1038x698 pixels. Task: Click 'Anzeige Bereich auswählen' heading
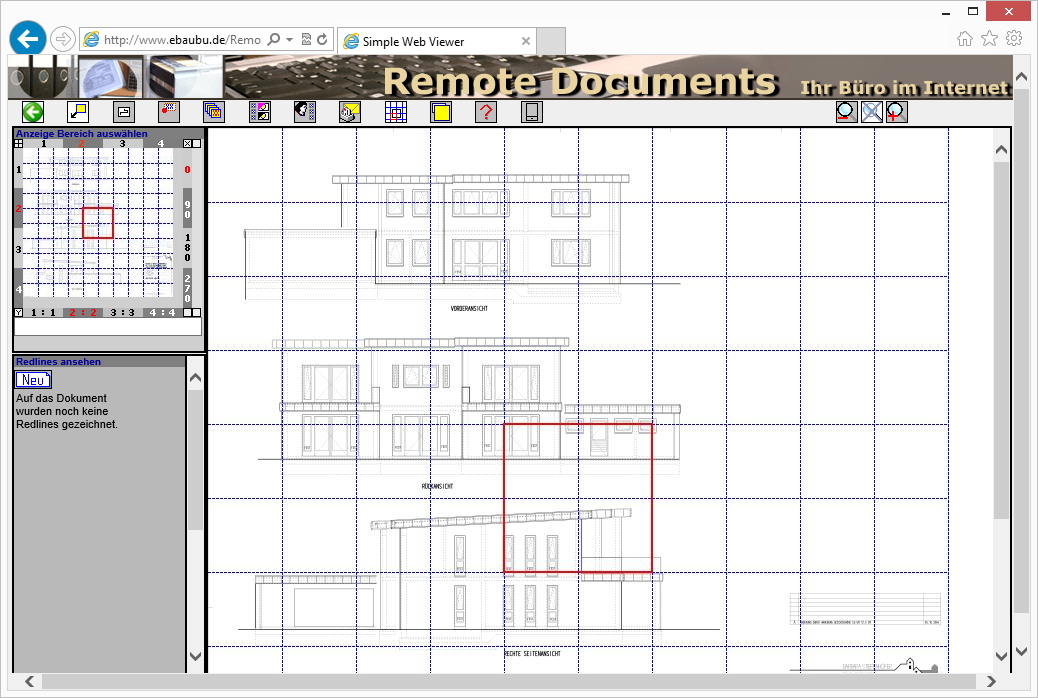[81, 134]
